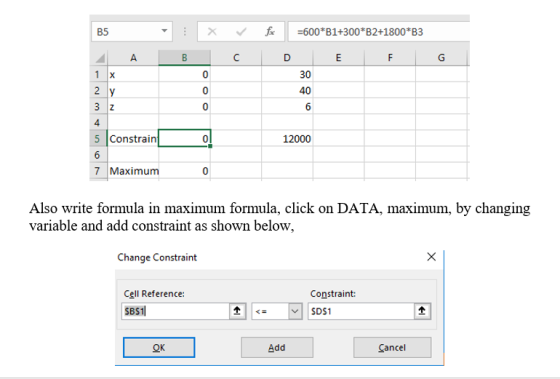Image resolution: width=560 pixels, height=379 pixels.
Task: Click the Cell Reference field with $B$1
Action: coord(175,311)
